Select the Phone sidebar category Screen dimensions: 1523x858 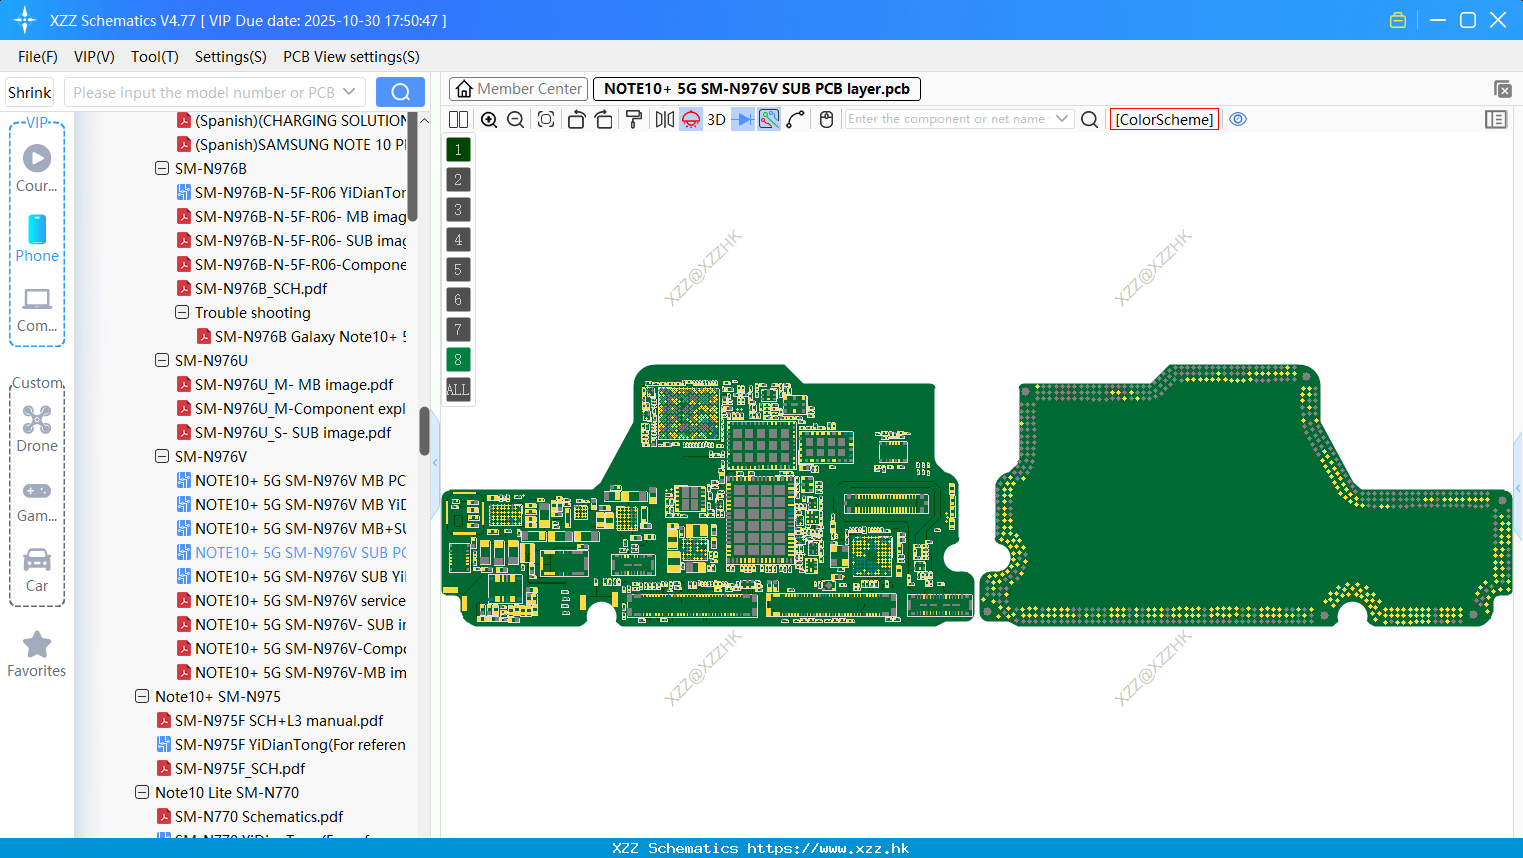coord(37,239)
